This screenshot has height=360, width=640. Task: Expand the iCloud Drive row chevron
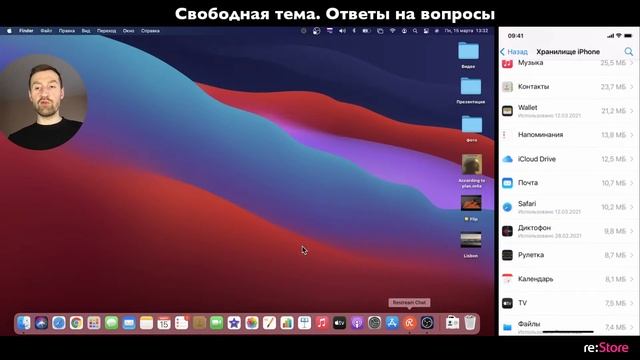pos(631,159)
